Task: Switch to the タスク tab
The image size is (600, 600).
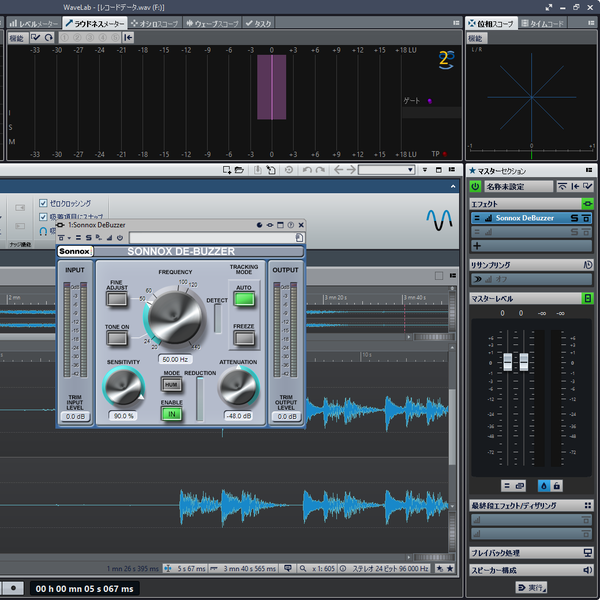Action: click(258, 24)
